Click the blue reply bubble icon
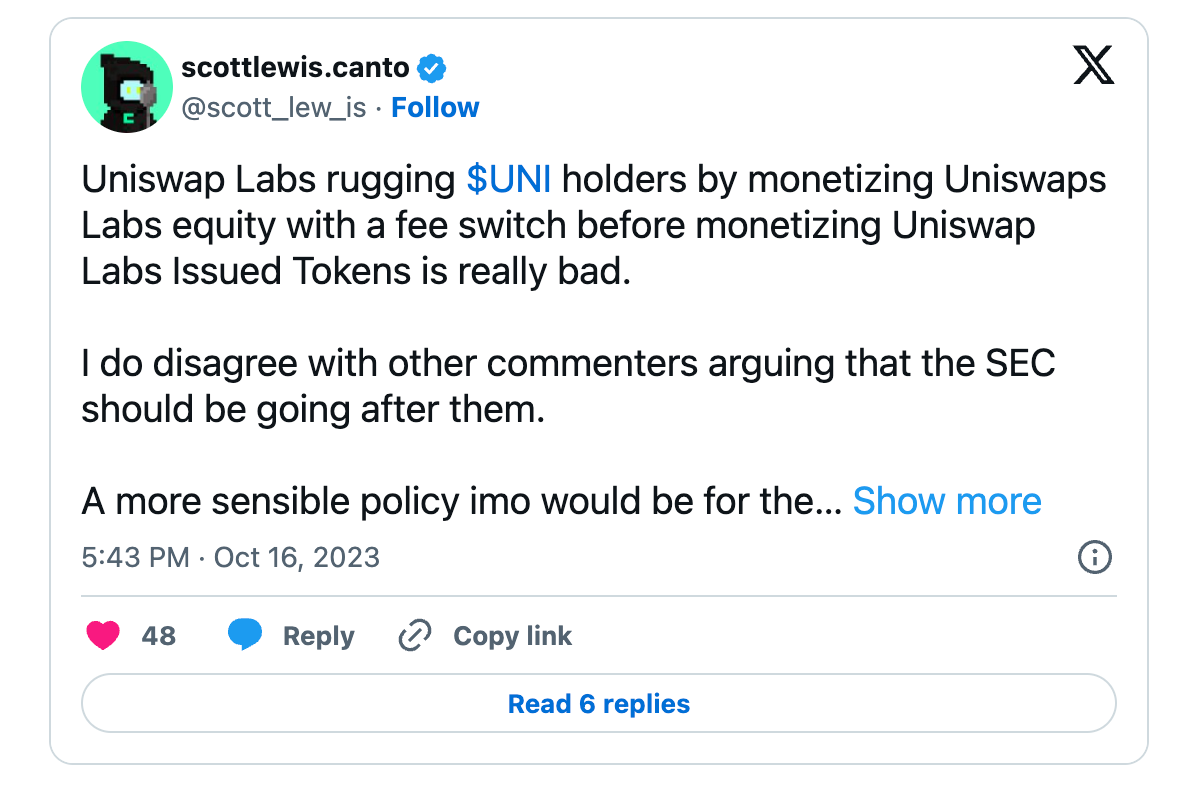The height and width of the screenshot is (794, 1188). coord(245,636)
